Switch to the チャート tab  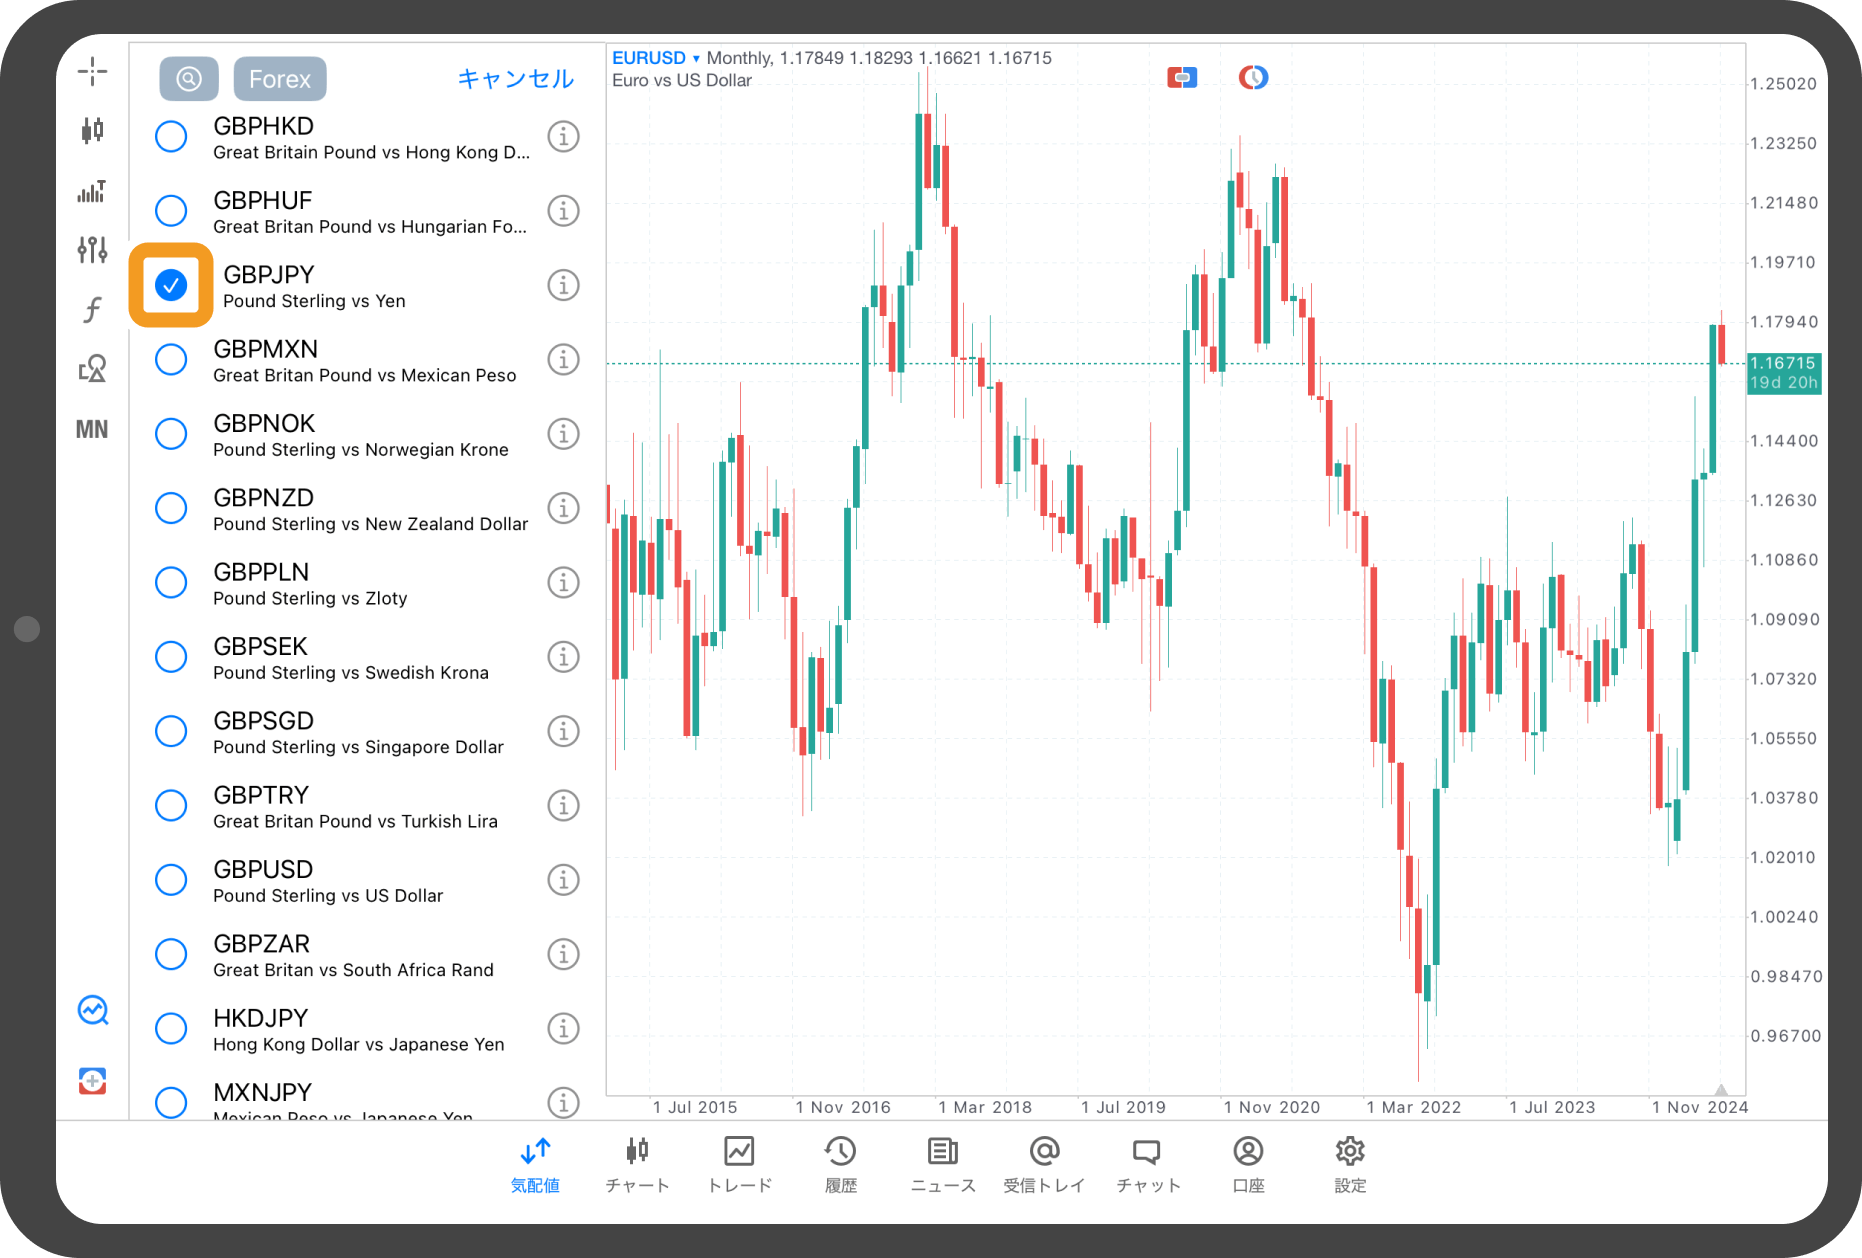pos(637,1164)
